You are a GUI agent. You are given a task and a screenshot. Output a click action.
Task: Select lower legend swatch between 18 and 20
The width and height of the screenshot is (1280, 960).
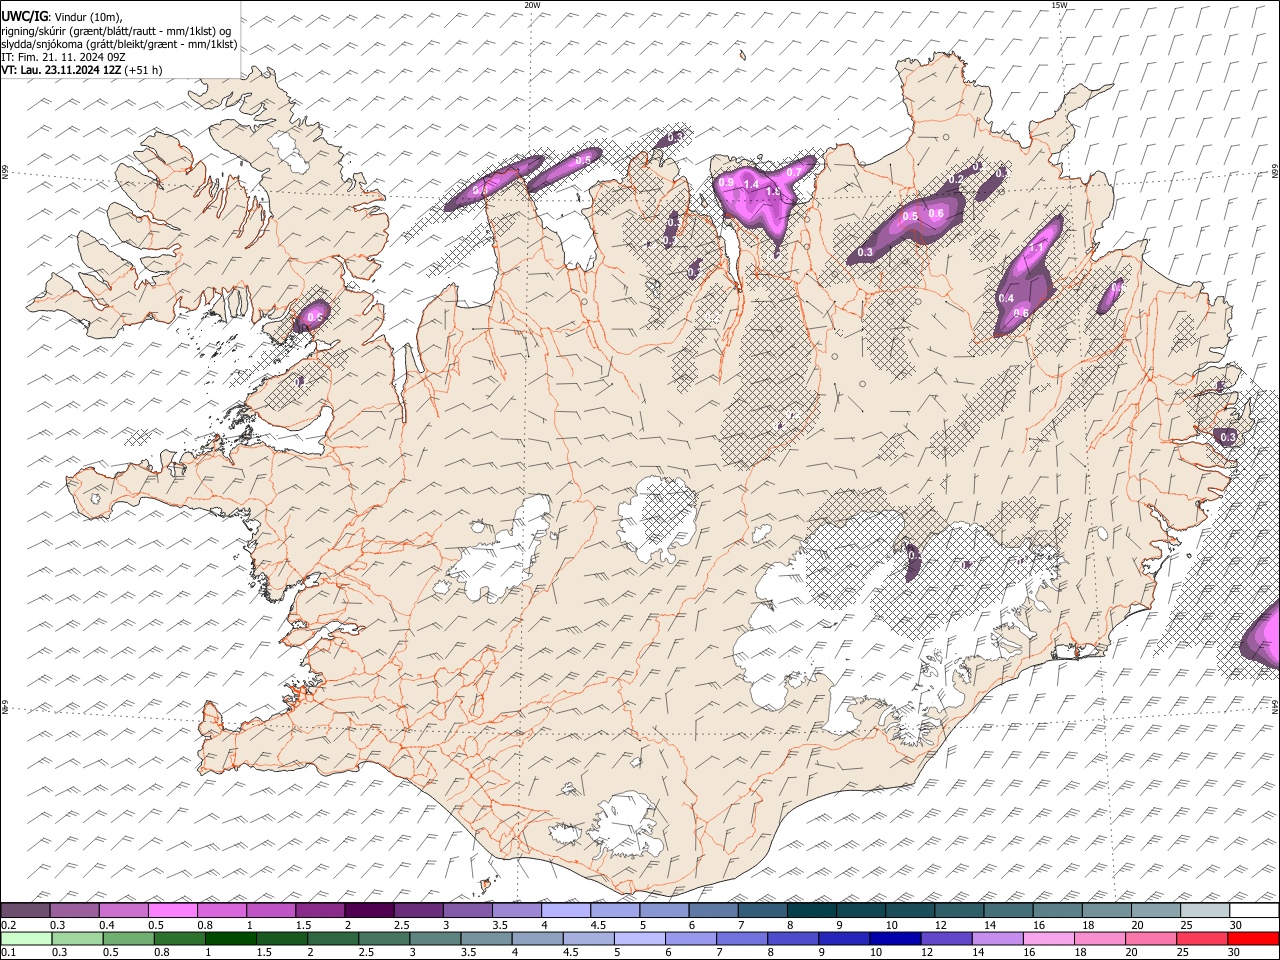pyautogui.click(x=1098, y=938)
